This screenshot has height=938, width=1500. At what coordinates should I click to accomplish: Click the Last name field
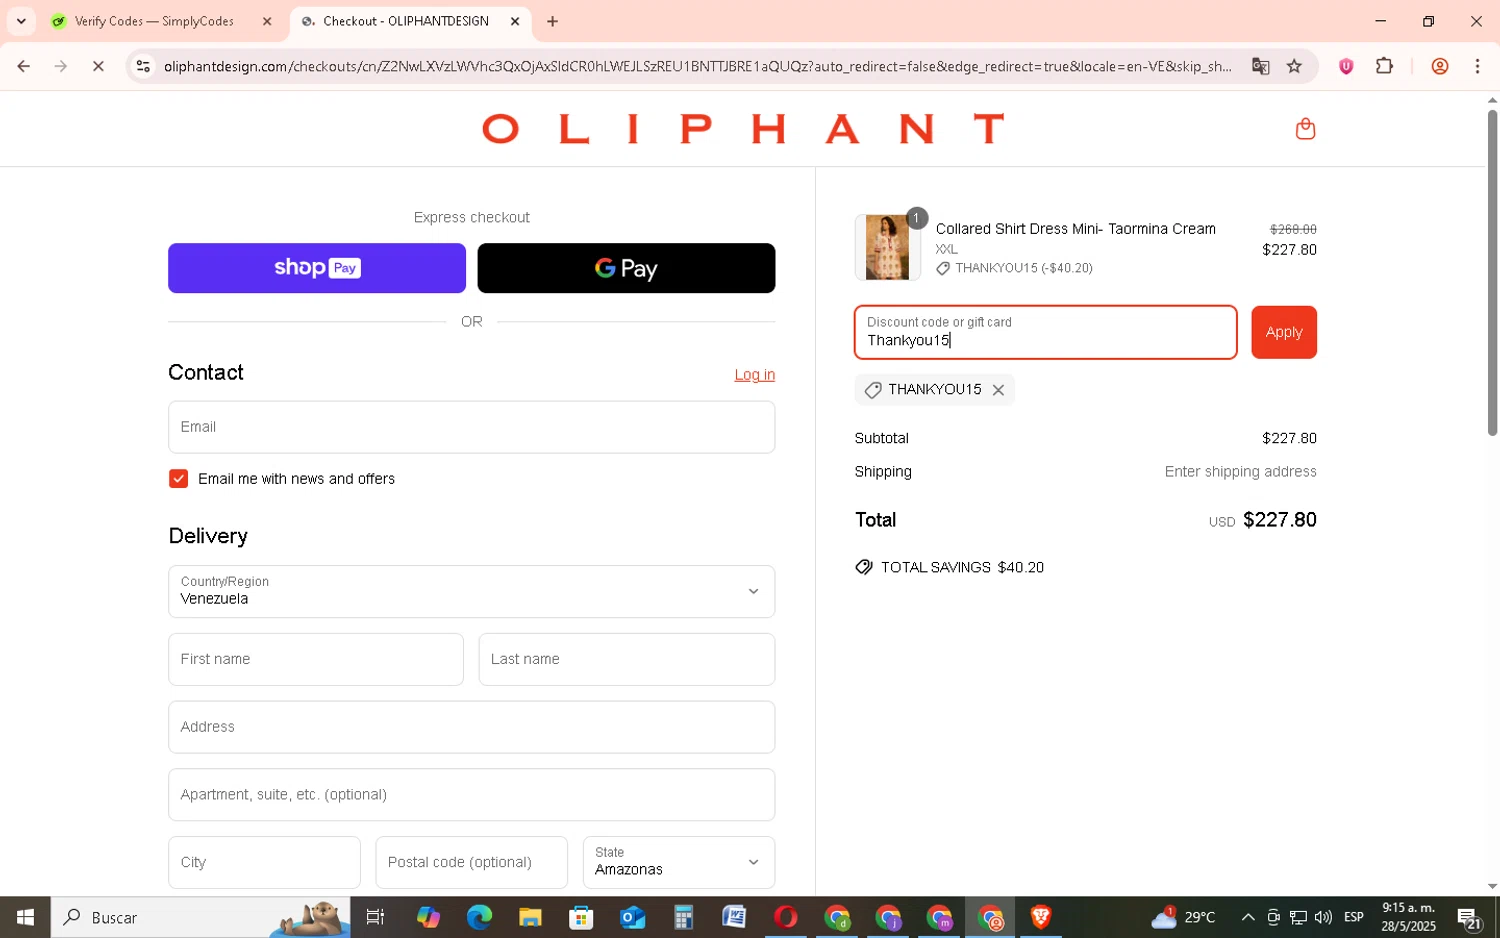tap(626, 659)
